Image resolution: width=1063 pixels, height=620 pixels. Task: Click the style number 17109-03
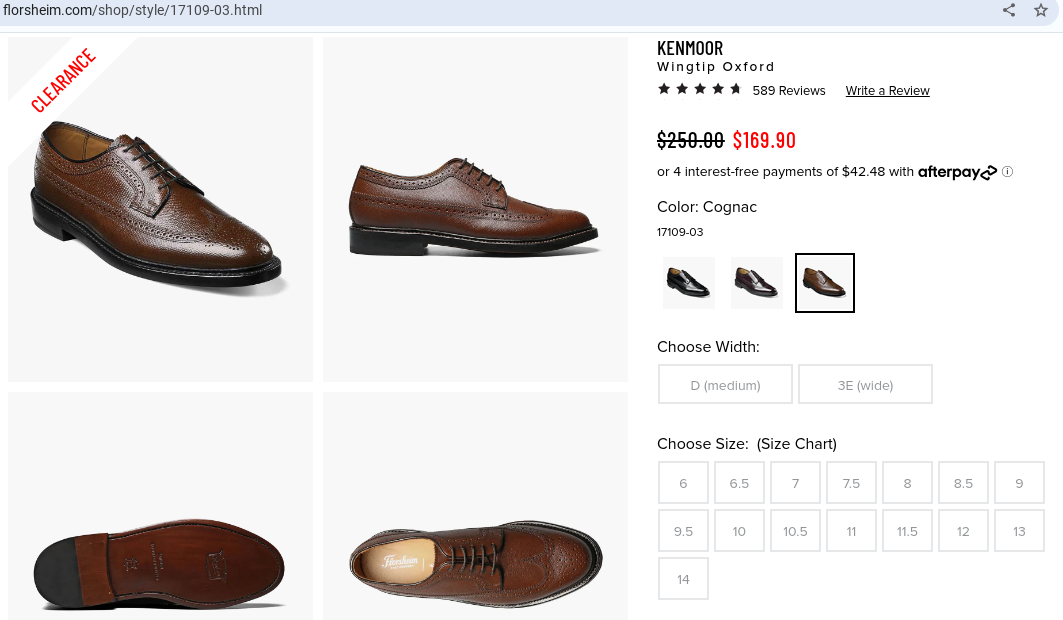tap(680, 232)
